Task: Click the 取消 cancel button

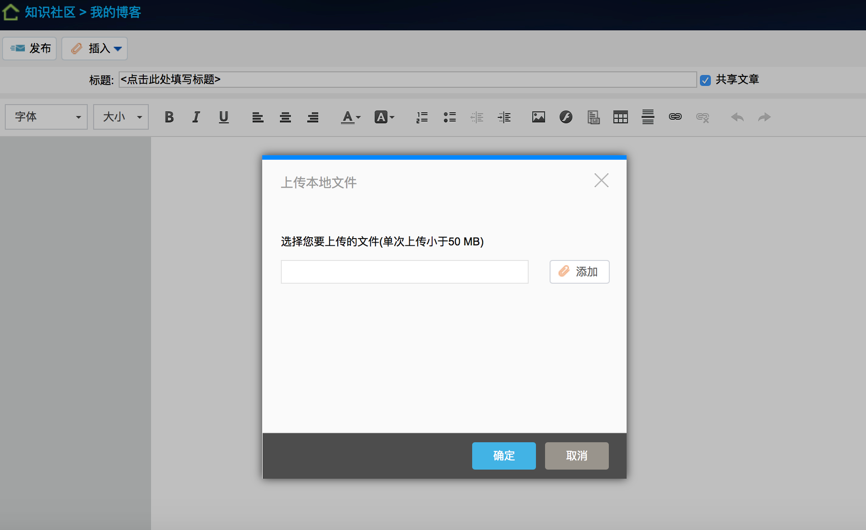Action: (577, 456)
